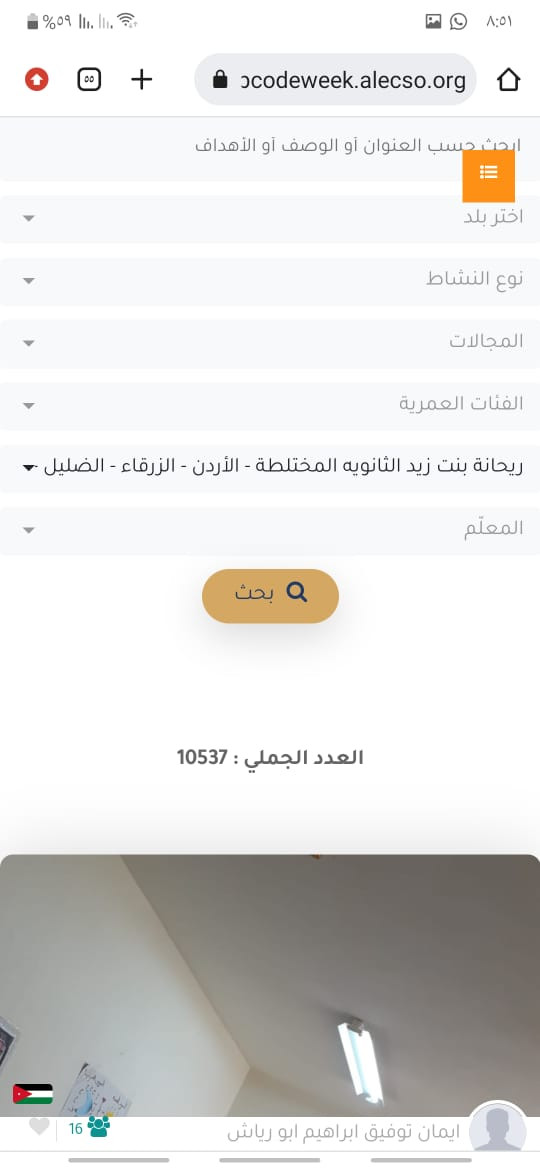Expand the اختر بلد country dropdown
The width and height of the screenshot is (540, 1170).
click(270, 219)
